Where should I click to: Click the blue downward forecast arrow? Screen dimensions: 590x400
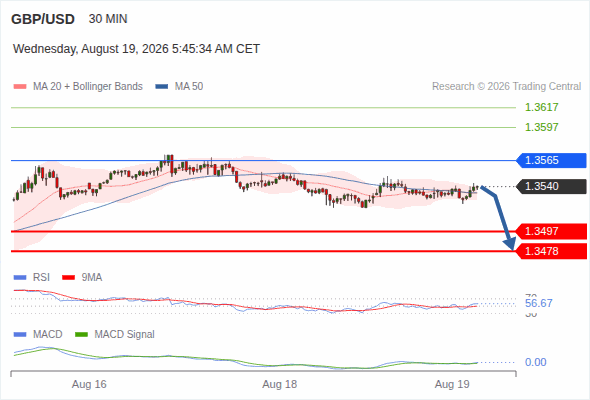point(499,217)
